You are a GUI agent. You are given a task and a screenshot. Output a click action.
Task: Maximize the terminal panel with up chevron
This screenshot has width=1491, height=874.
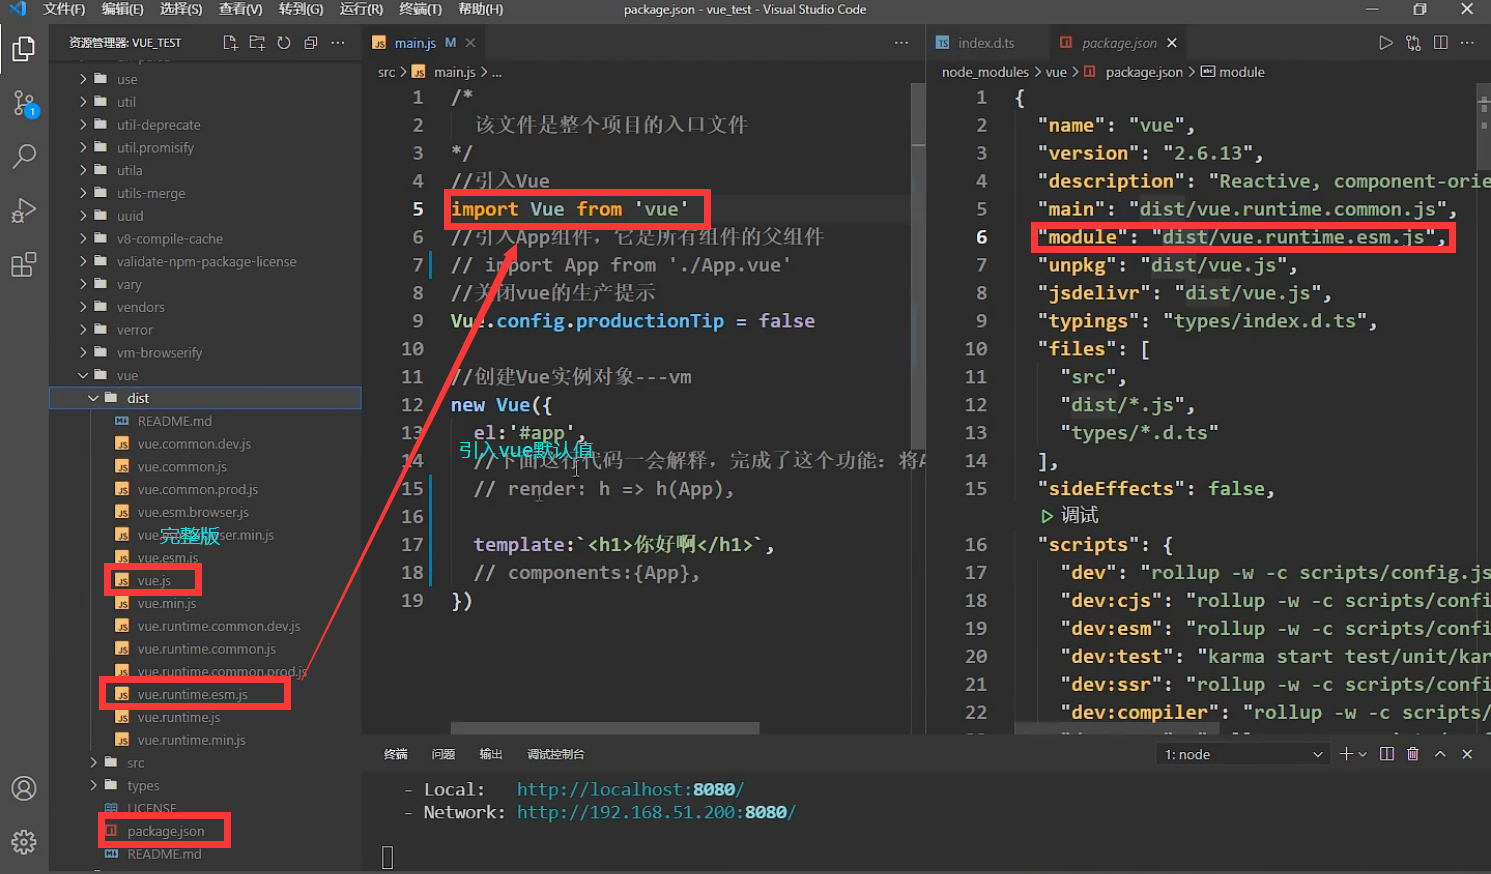pyautogui.click(x=1440, y=754)
